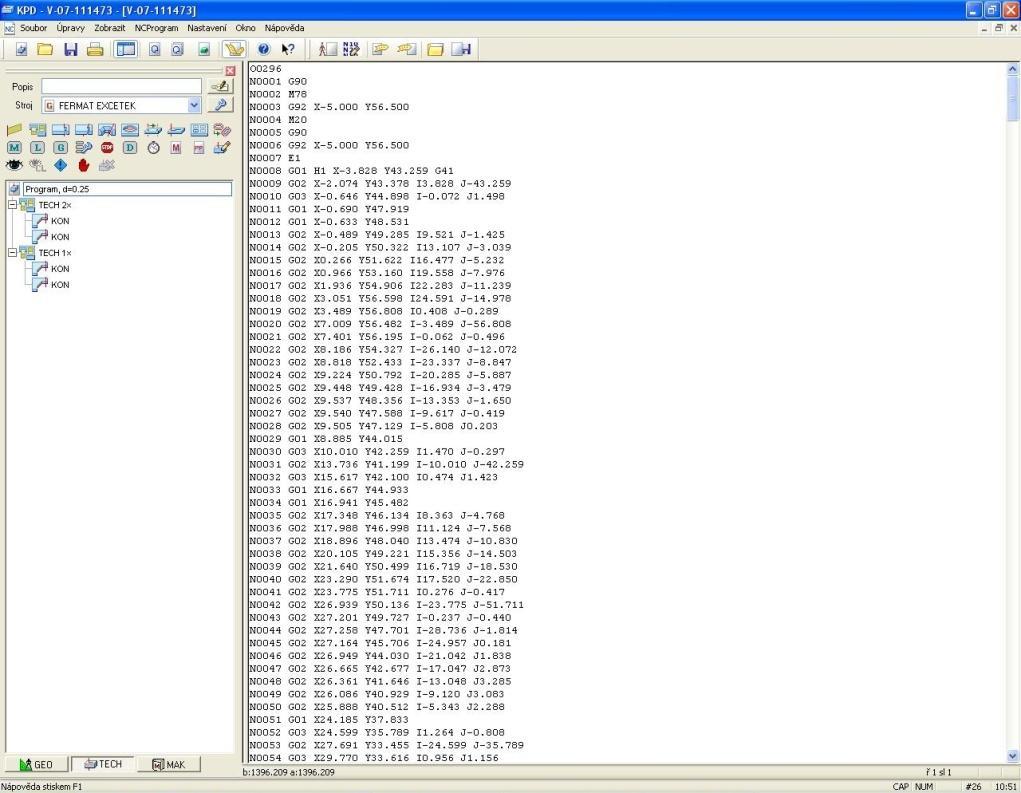Select the second KON item under TECH 2×
This screenshot has width=1021, height=793.
pyautogui.click(x=60, y=237)
